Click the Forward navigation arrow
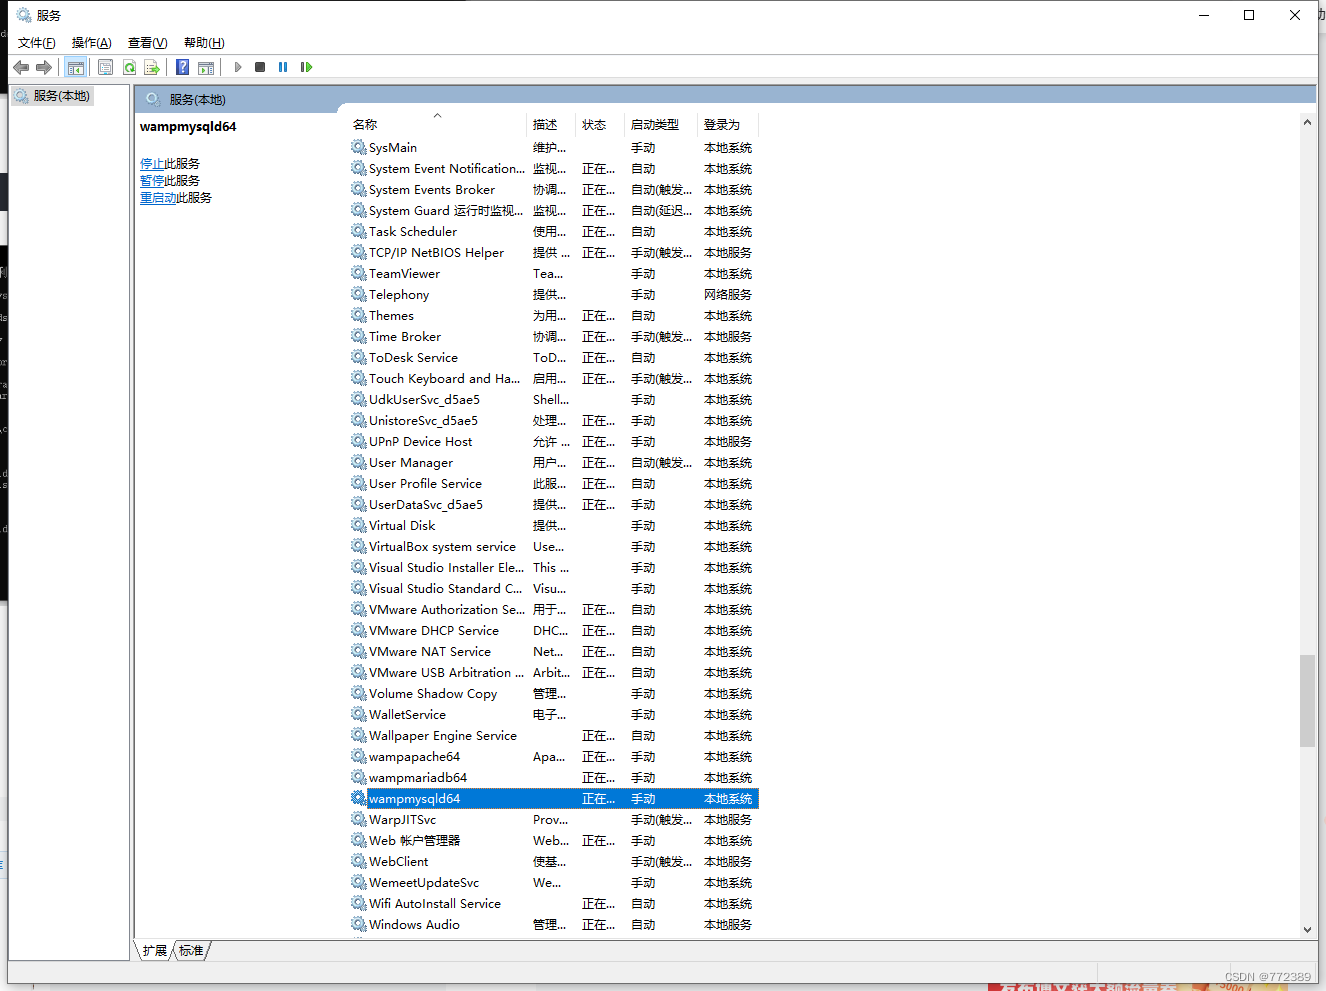 (44, 67)
